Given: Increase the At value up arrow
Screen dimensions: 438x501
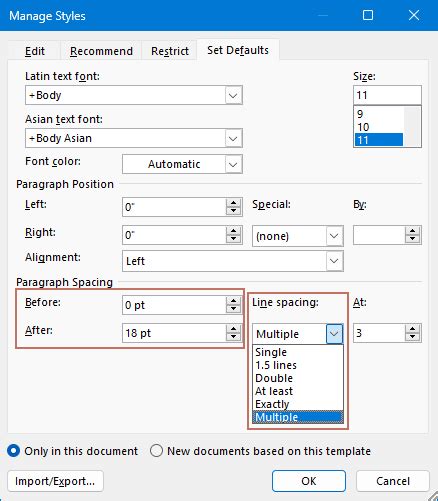Looking at the screenshot, I should [413, 329].
